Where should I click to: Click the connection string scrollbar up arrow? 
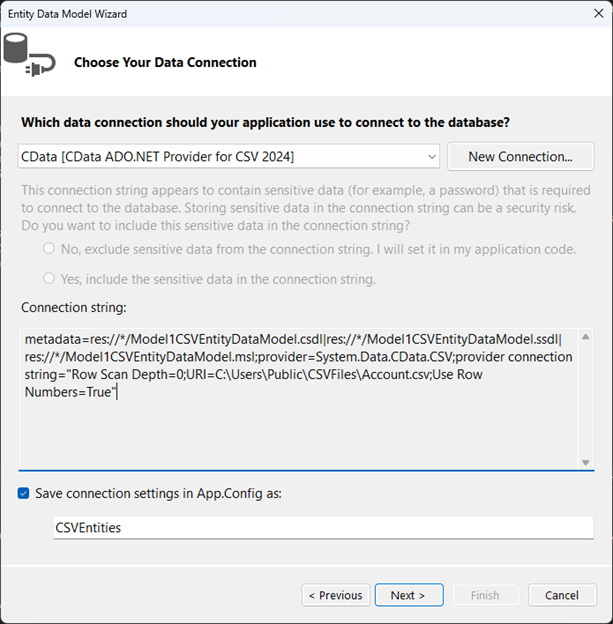point(586,337)
